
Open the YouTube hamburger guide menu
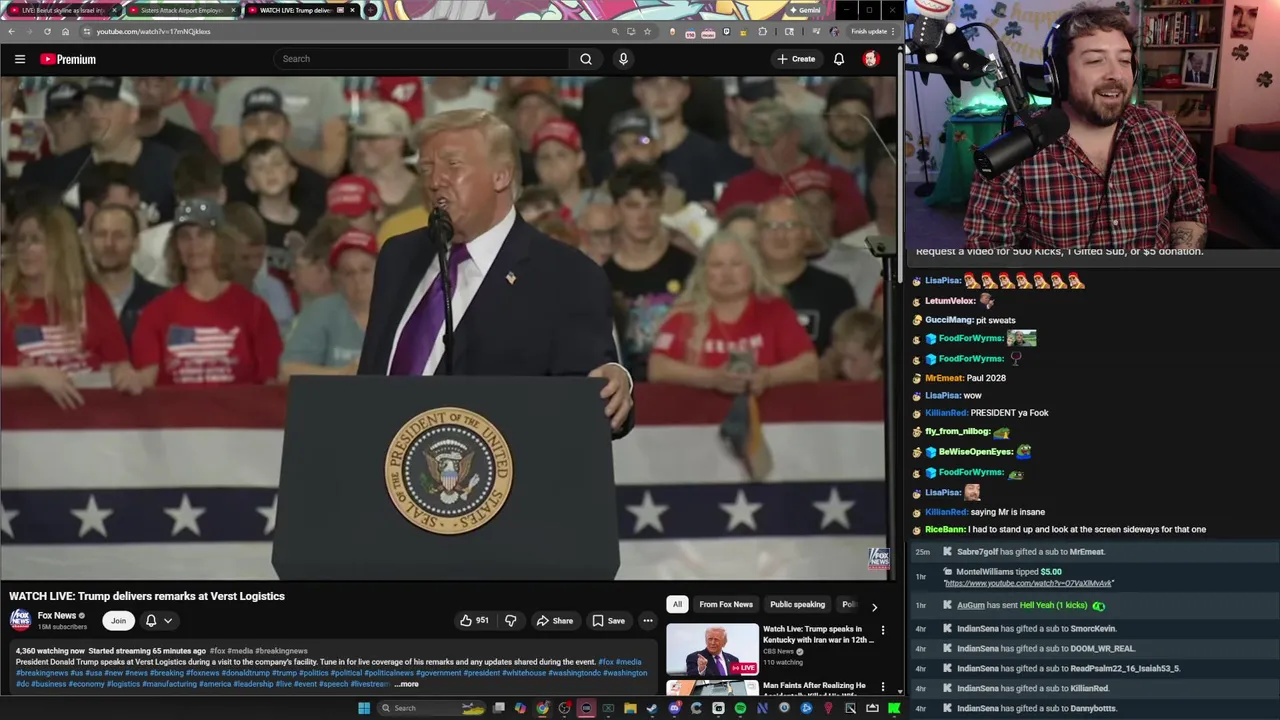19,59
